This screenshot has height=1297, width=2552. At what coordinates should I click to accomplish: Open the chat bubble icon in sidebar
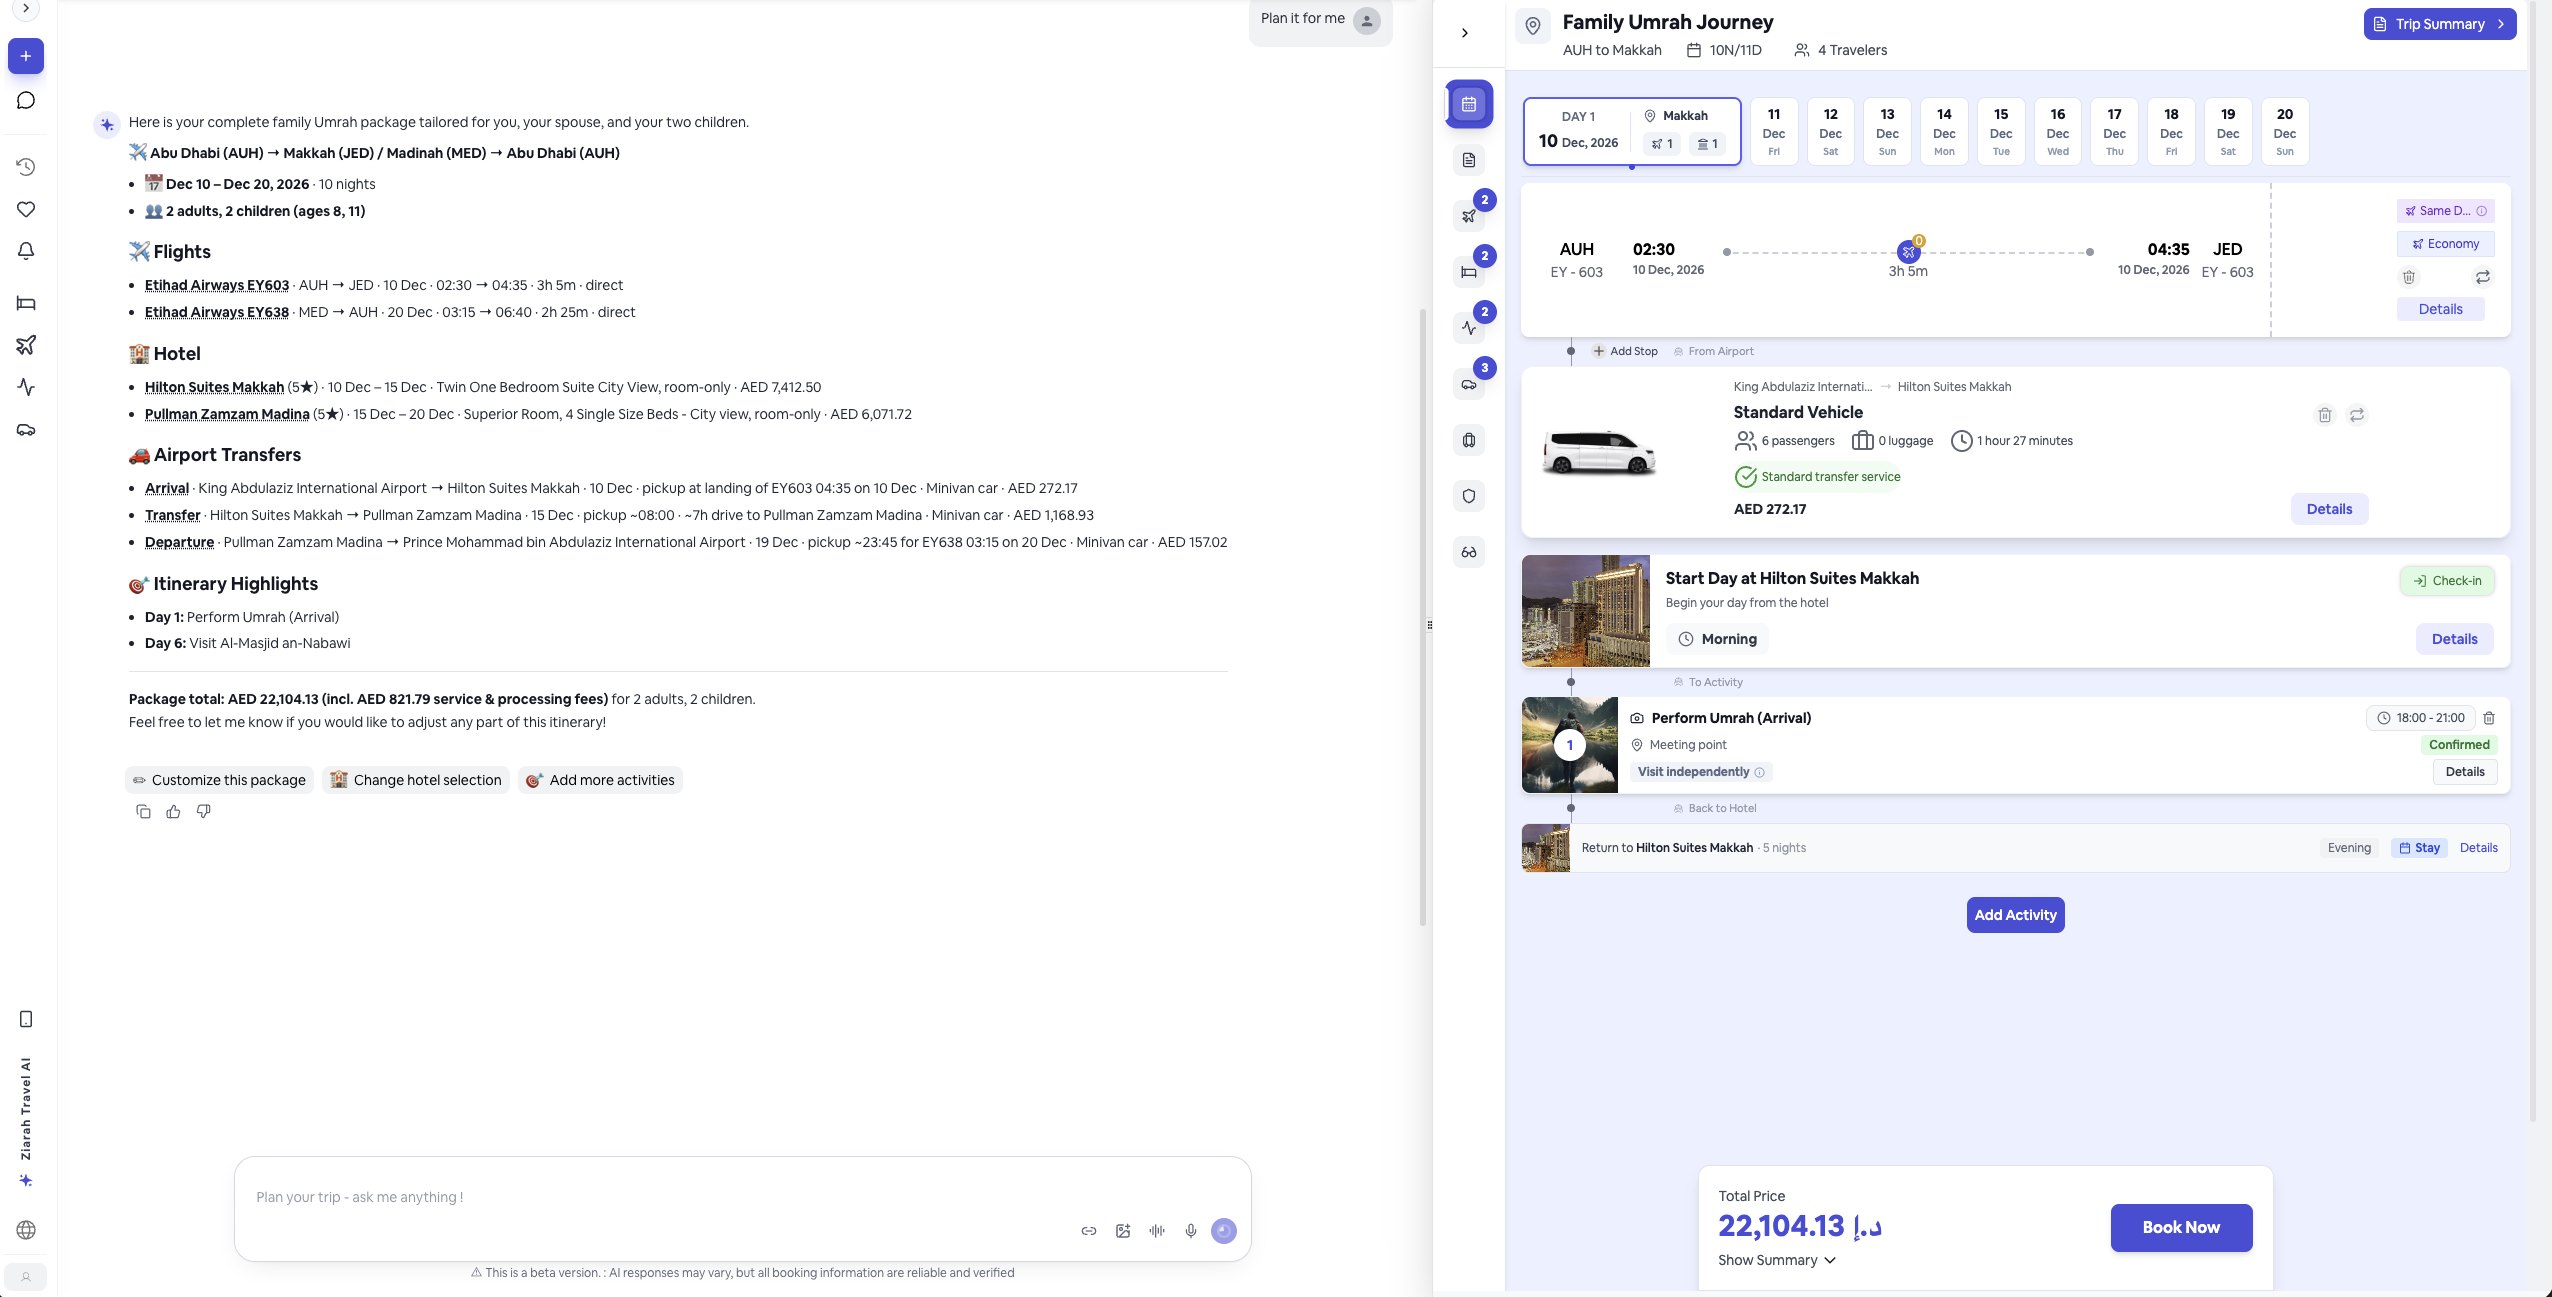coord(26,100)
